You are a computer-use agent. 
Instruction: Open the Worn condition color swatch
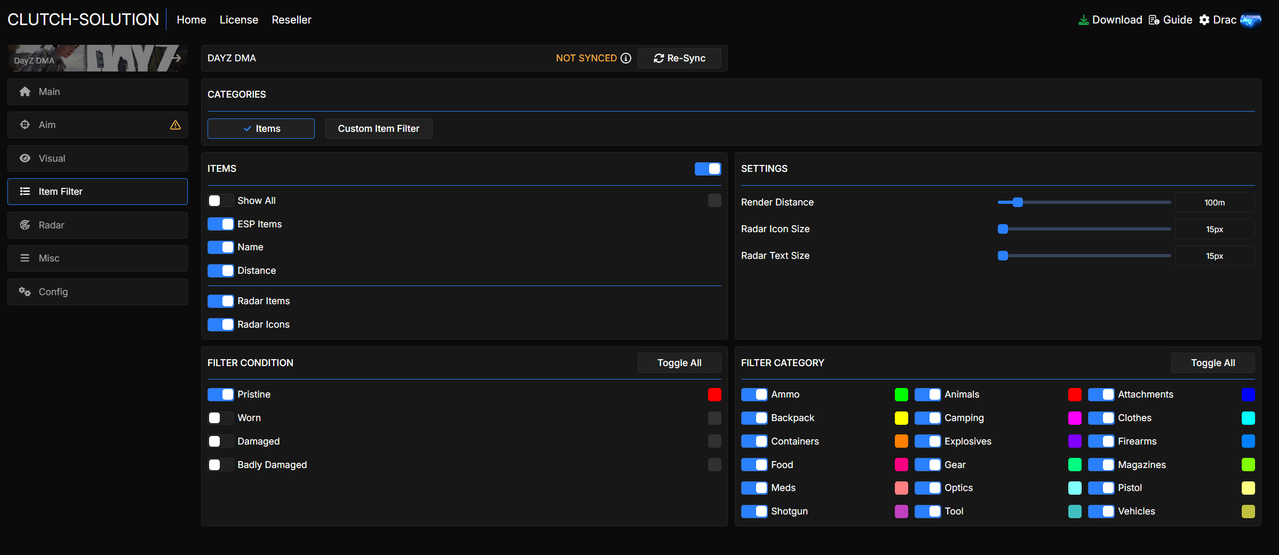click(714, 418)
